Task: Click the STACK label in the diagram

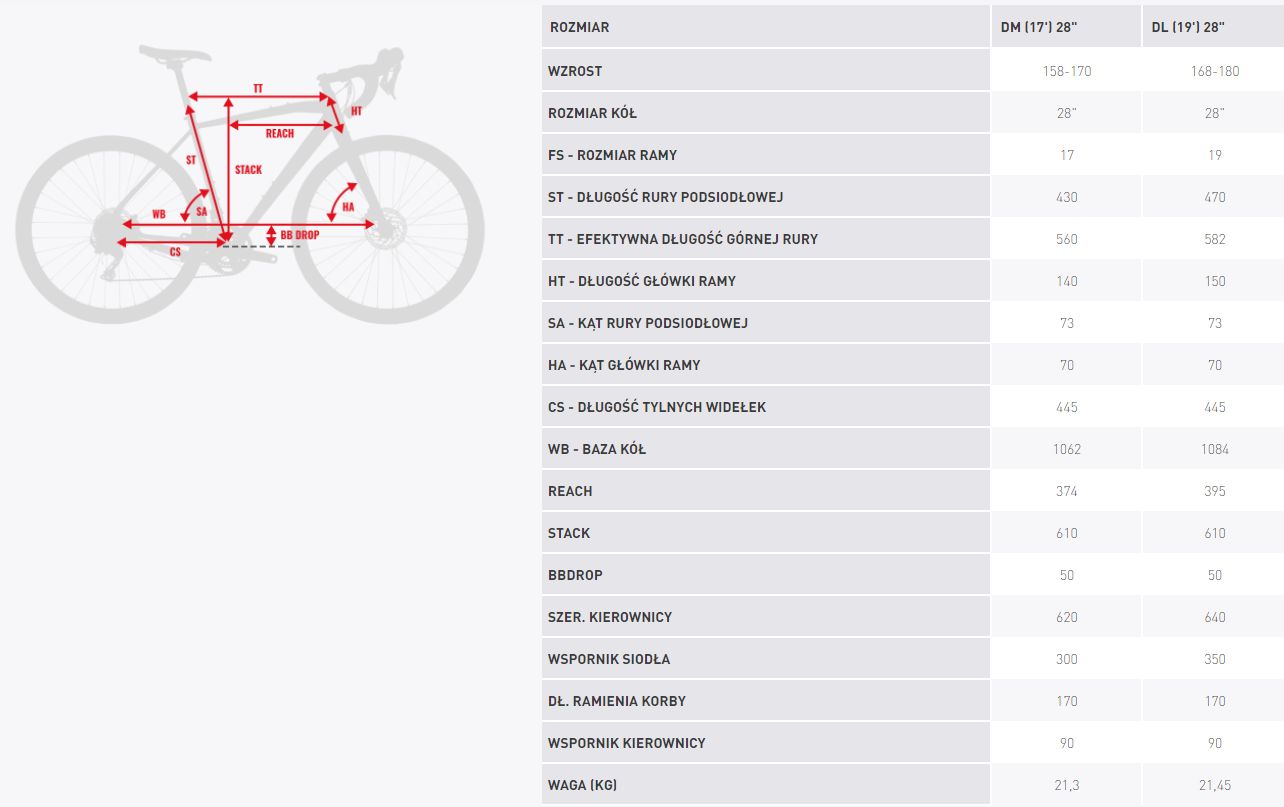Action: 248,169
